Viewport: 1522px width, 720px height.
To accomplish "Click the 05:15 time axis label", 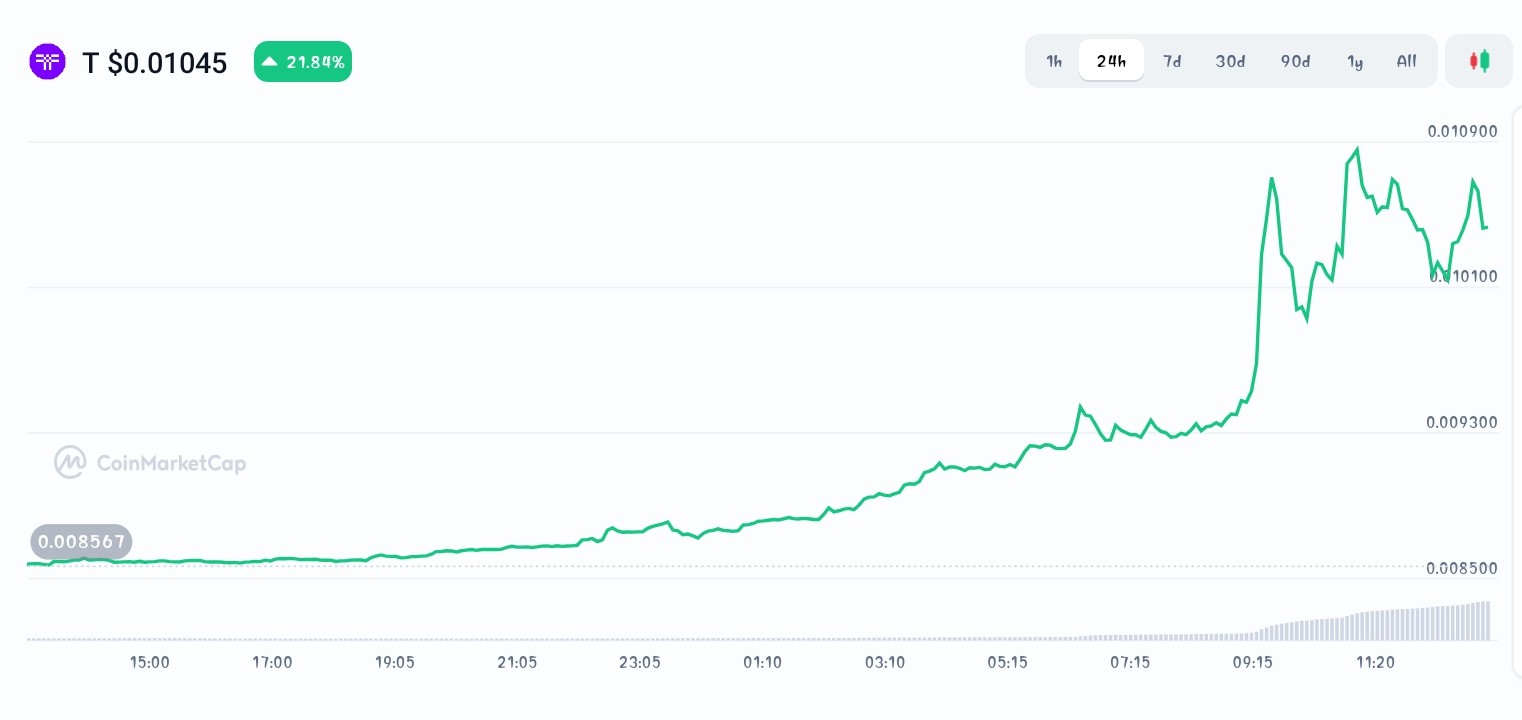I will tap(1007, 662).
